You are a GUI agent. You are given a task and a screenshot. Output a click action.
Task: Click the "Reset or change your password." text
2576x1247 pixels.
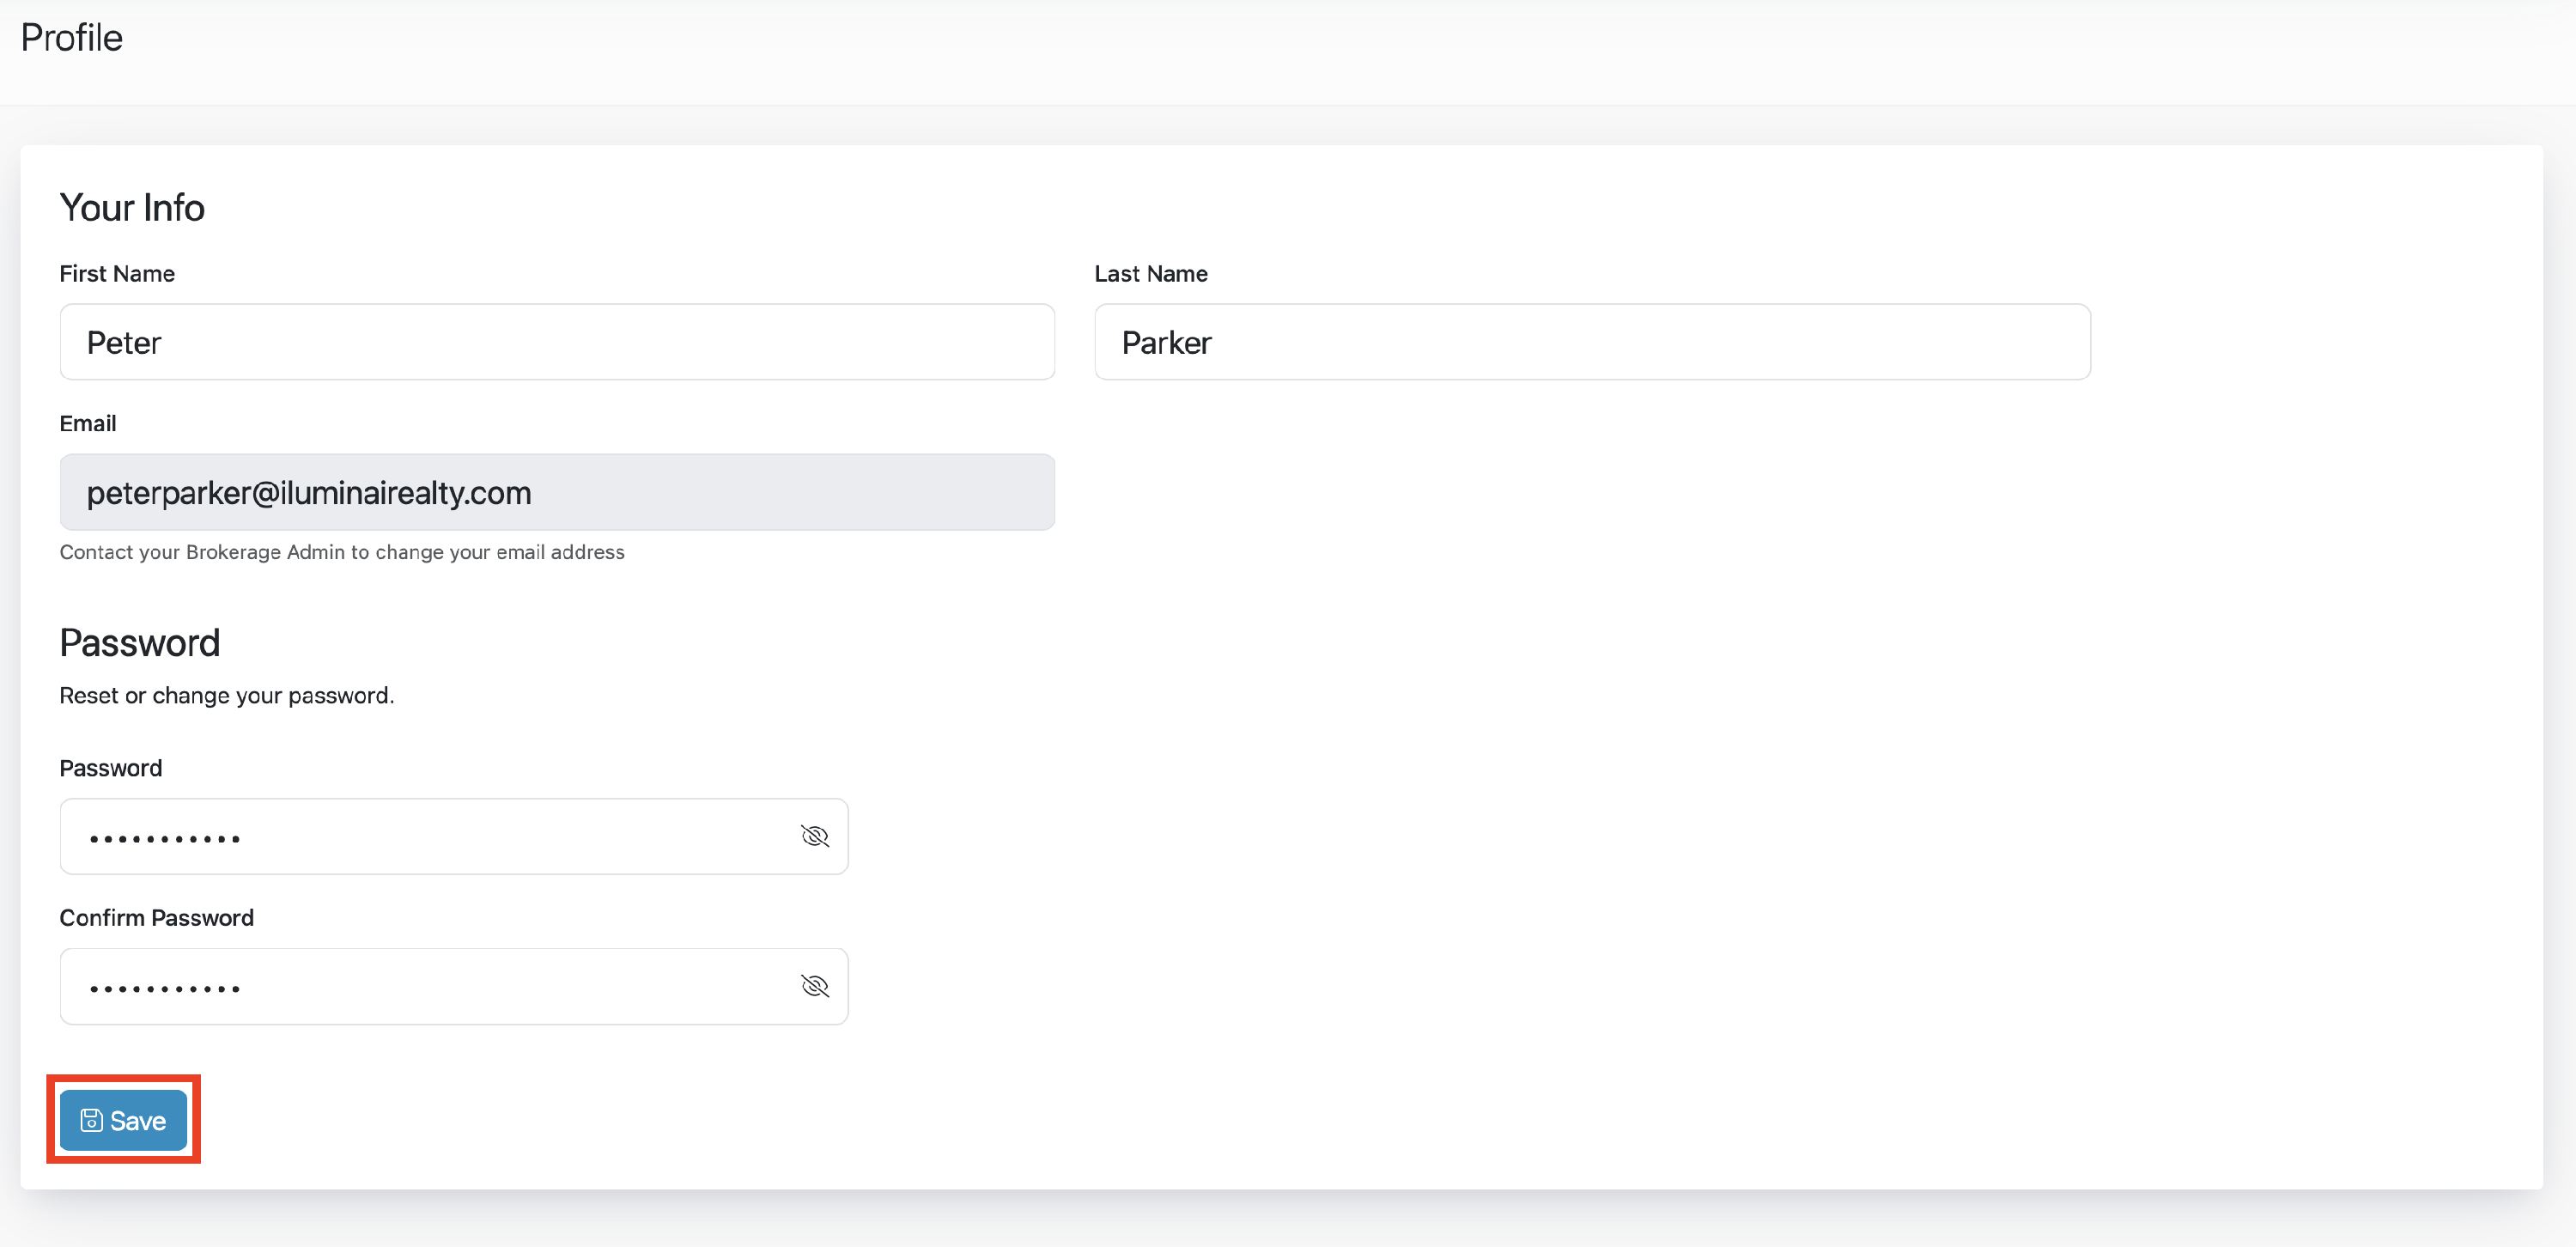pos(227,695)
